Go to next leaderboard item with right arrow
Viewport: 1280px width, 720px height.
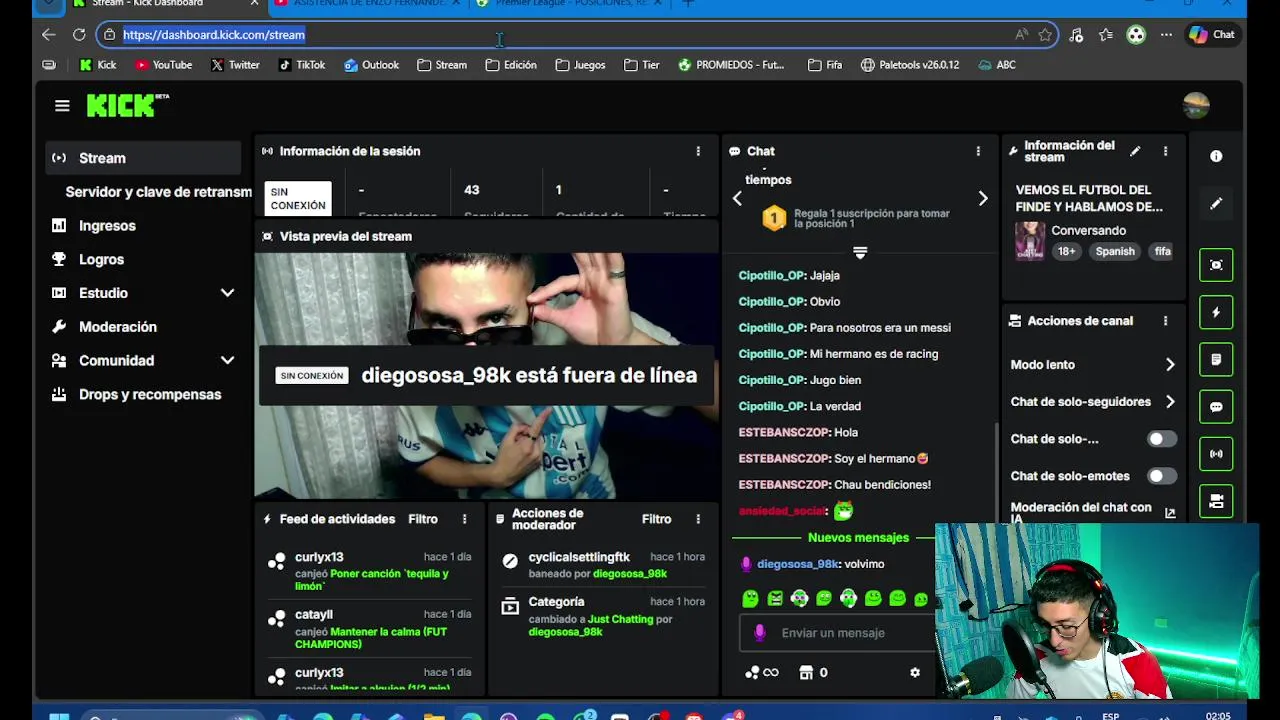982,198
